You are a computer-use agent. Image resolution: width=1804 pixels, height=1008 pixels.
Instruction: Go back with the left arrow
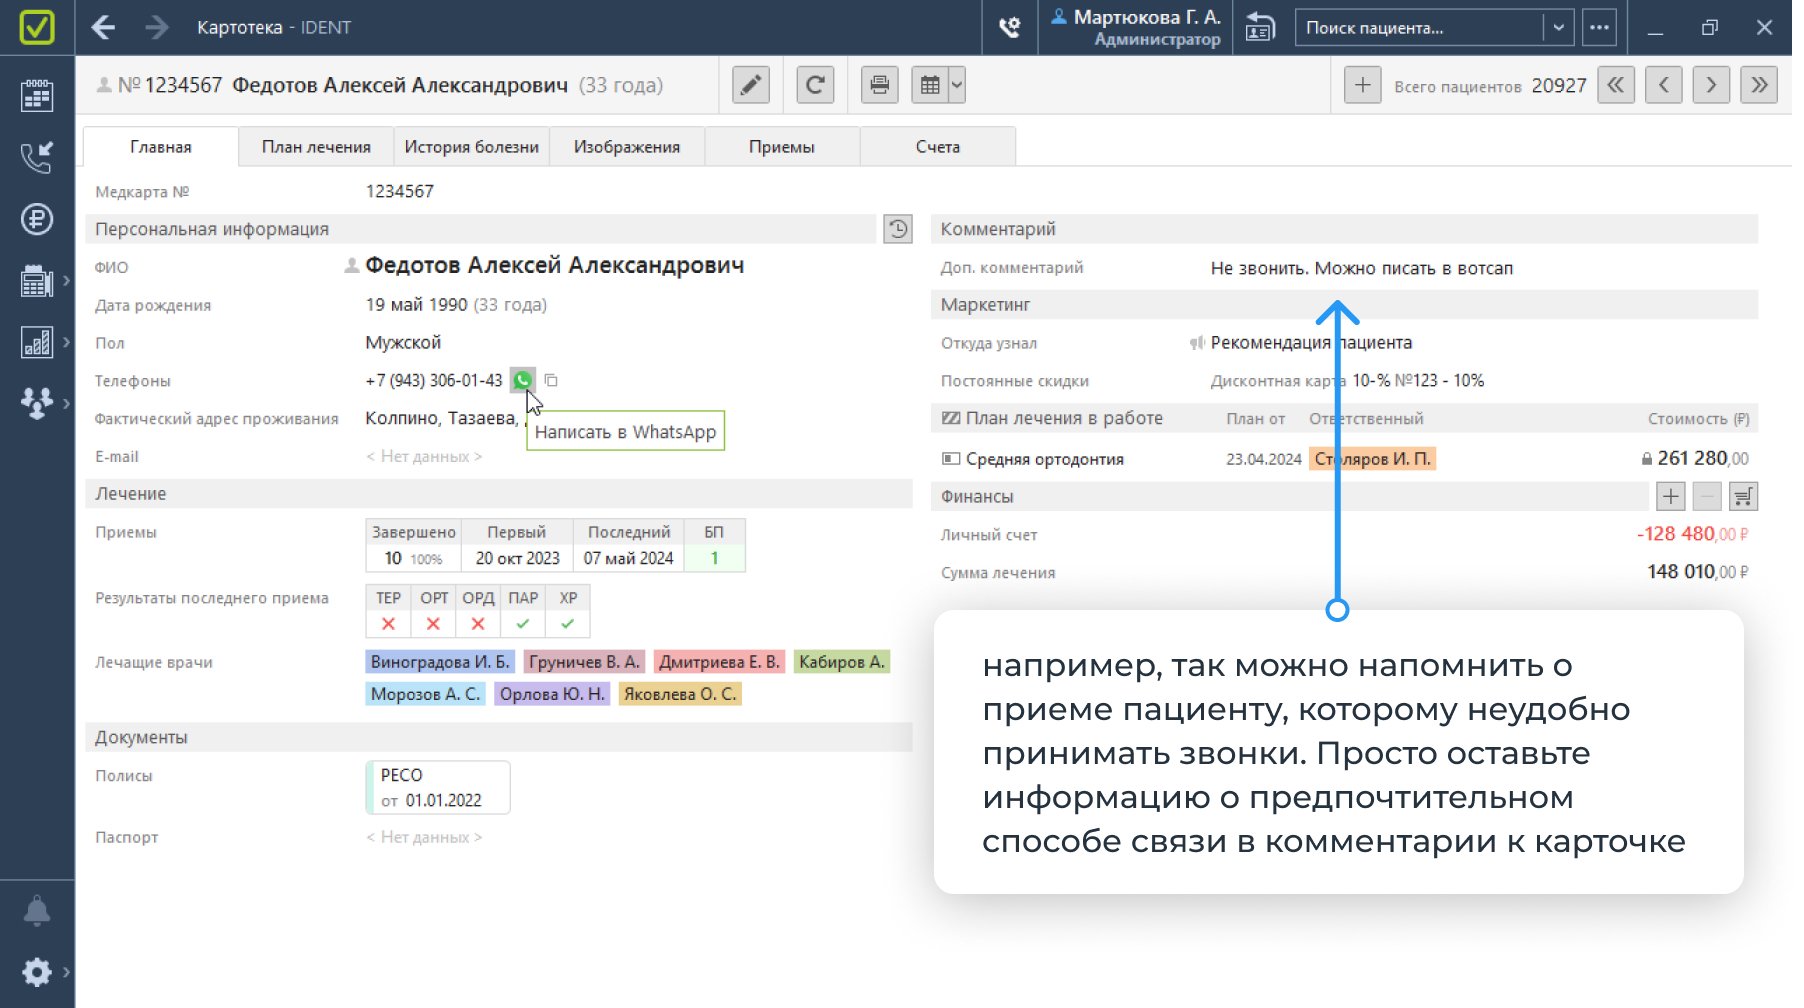tap(103, 27)
